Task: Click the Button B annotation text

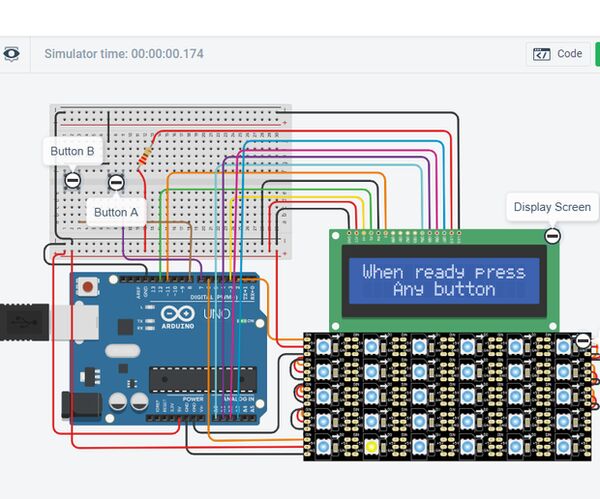Action: (x=72, y=151)
